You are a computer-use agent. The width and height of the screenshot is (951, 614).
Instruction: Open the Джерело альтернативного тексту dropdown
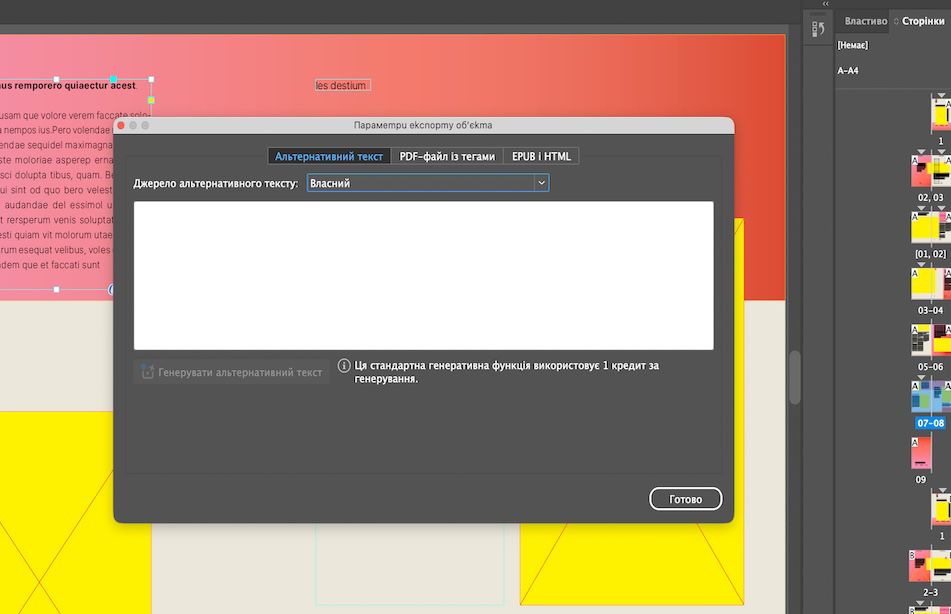(x=428, y=183)
